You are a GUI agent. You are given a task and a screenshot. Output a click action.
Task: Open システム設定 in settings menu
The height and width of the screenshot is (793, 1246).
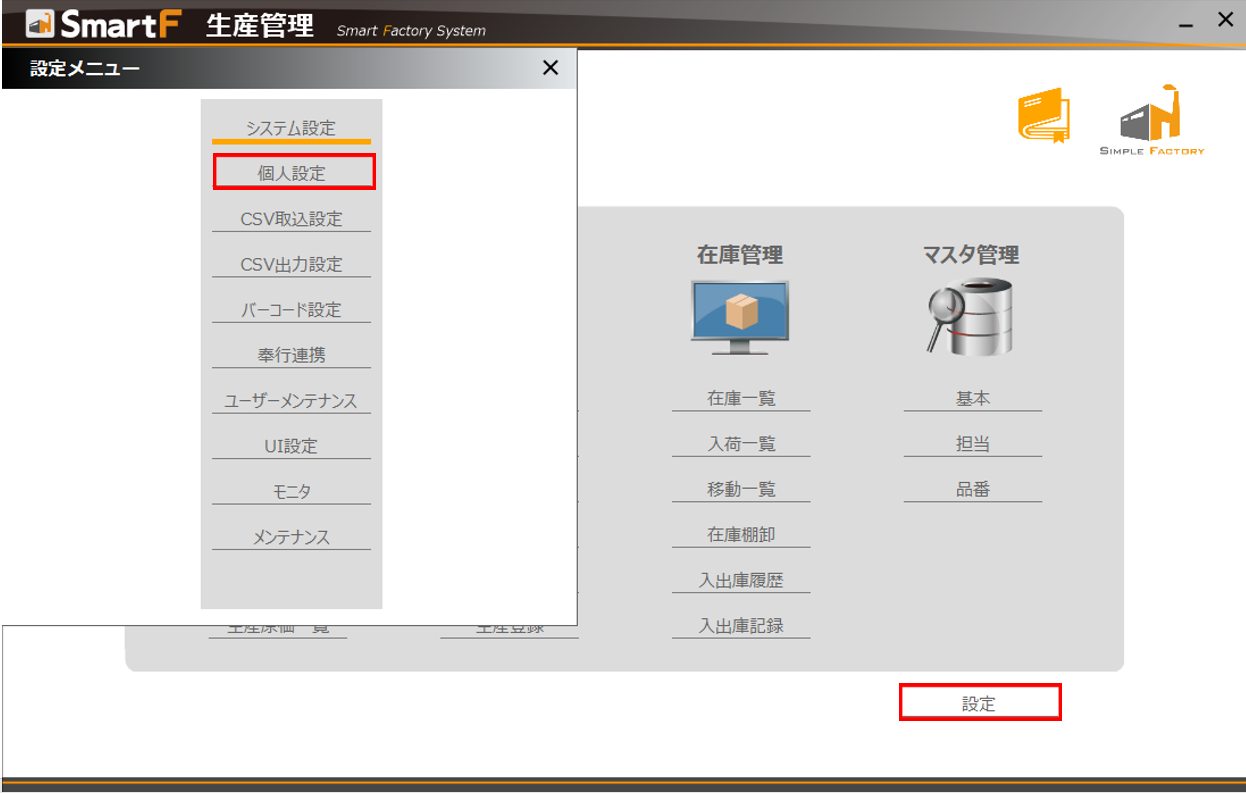(291, 128)
